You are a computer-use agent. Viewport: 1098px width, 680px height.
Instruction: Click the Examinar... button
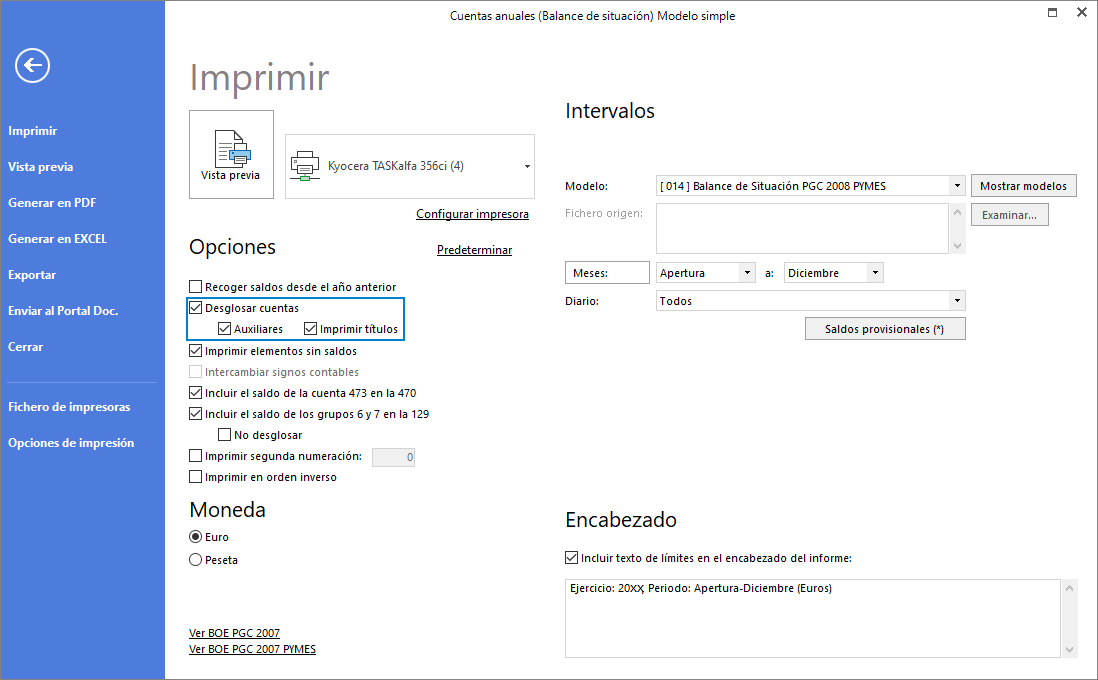coord(1009,215)
